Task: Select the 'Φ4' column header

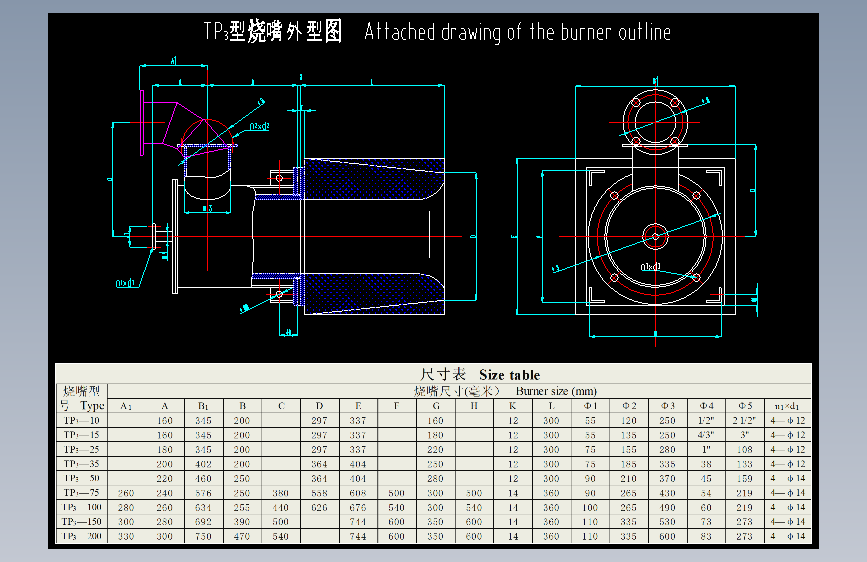Action: pos(706,406)
